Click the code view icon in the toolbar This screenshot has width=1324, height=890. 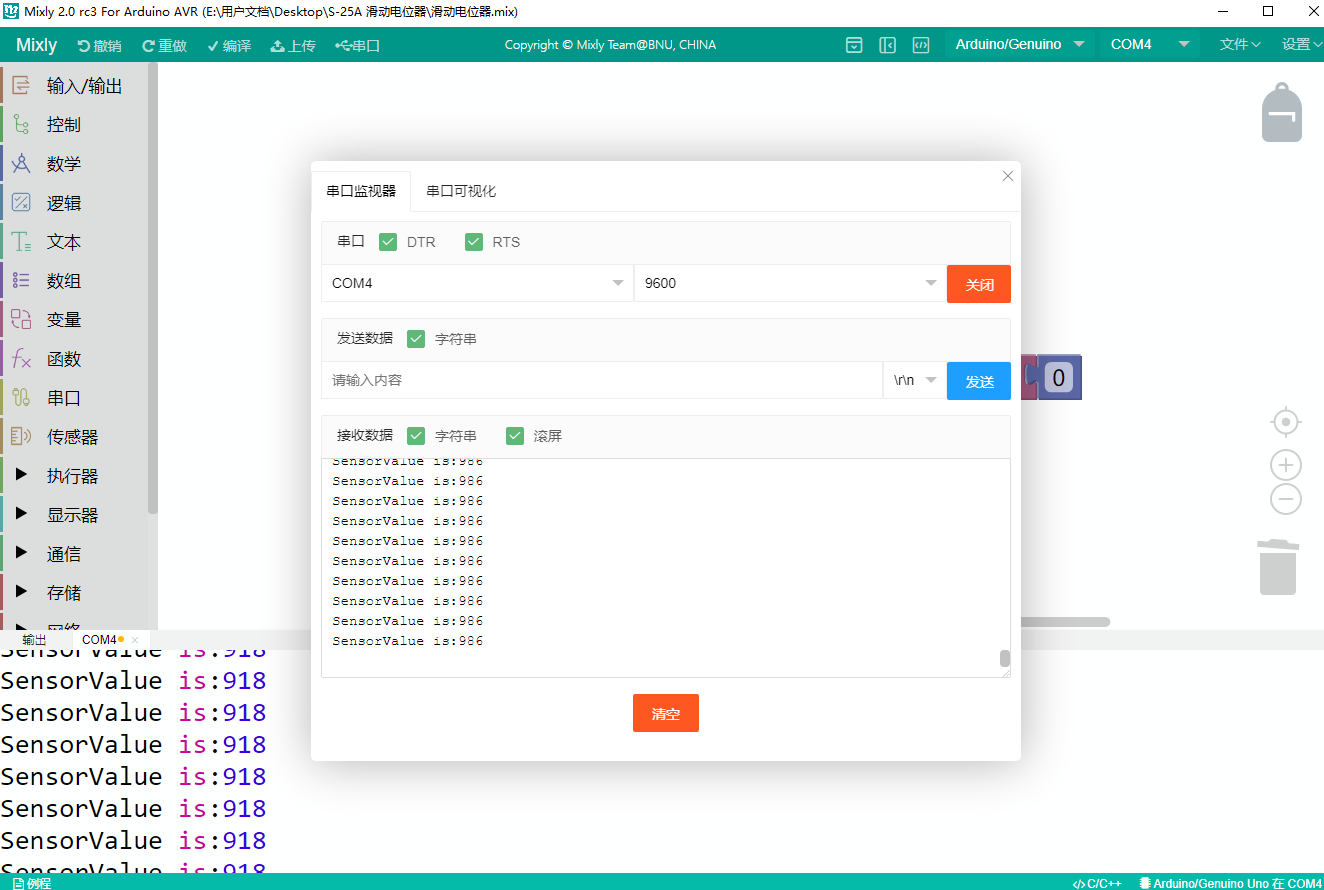(921, 45)
